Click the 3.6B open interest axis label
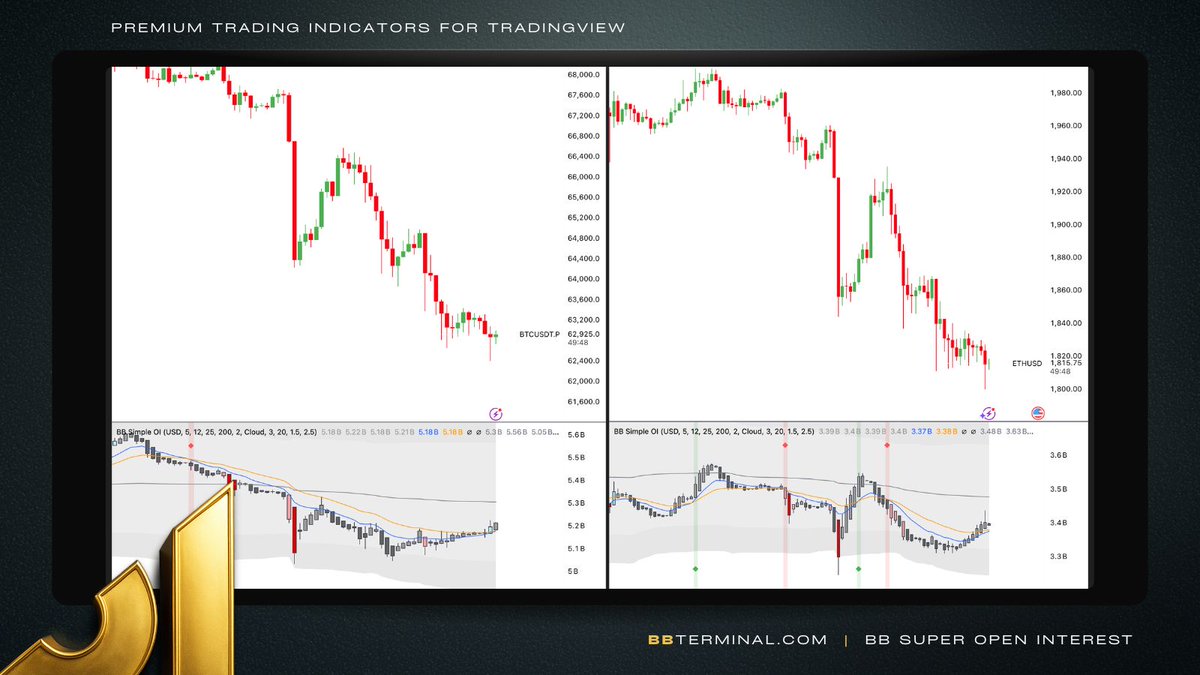 [x=1058, y=455]
